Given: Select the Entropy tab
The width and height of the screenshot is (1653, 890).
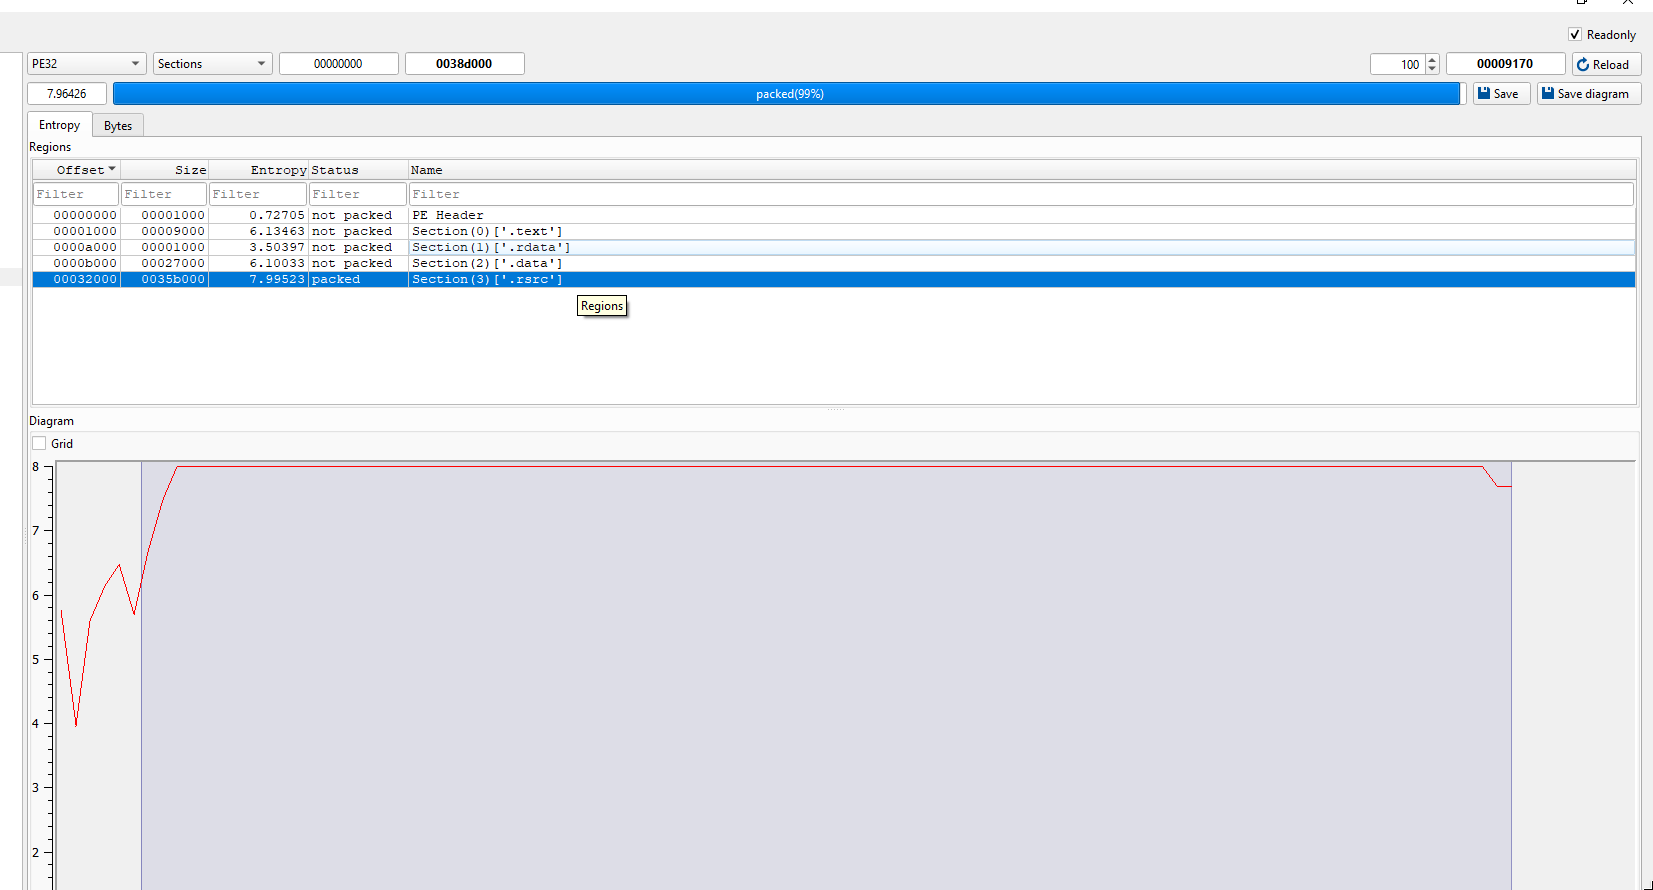Looking at the screenshot, I should coord(59,124).
